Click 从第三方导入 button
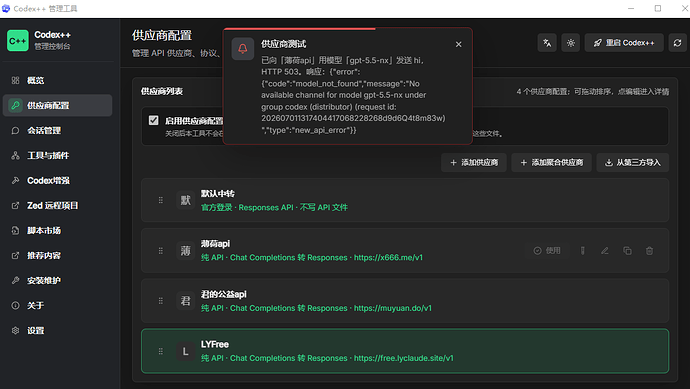690x389 pixels. pos(633,162)
